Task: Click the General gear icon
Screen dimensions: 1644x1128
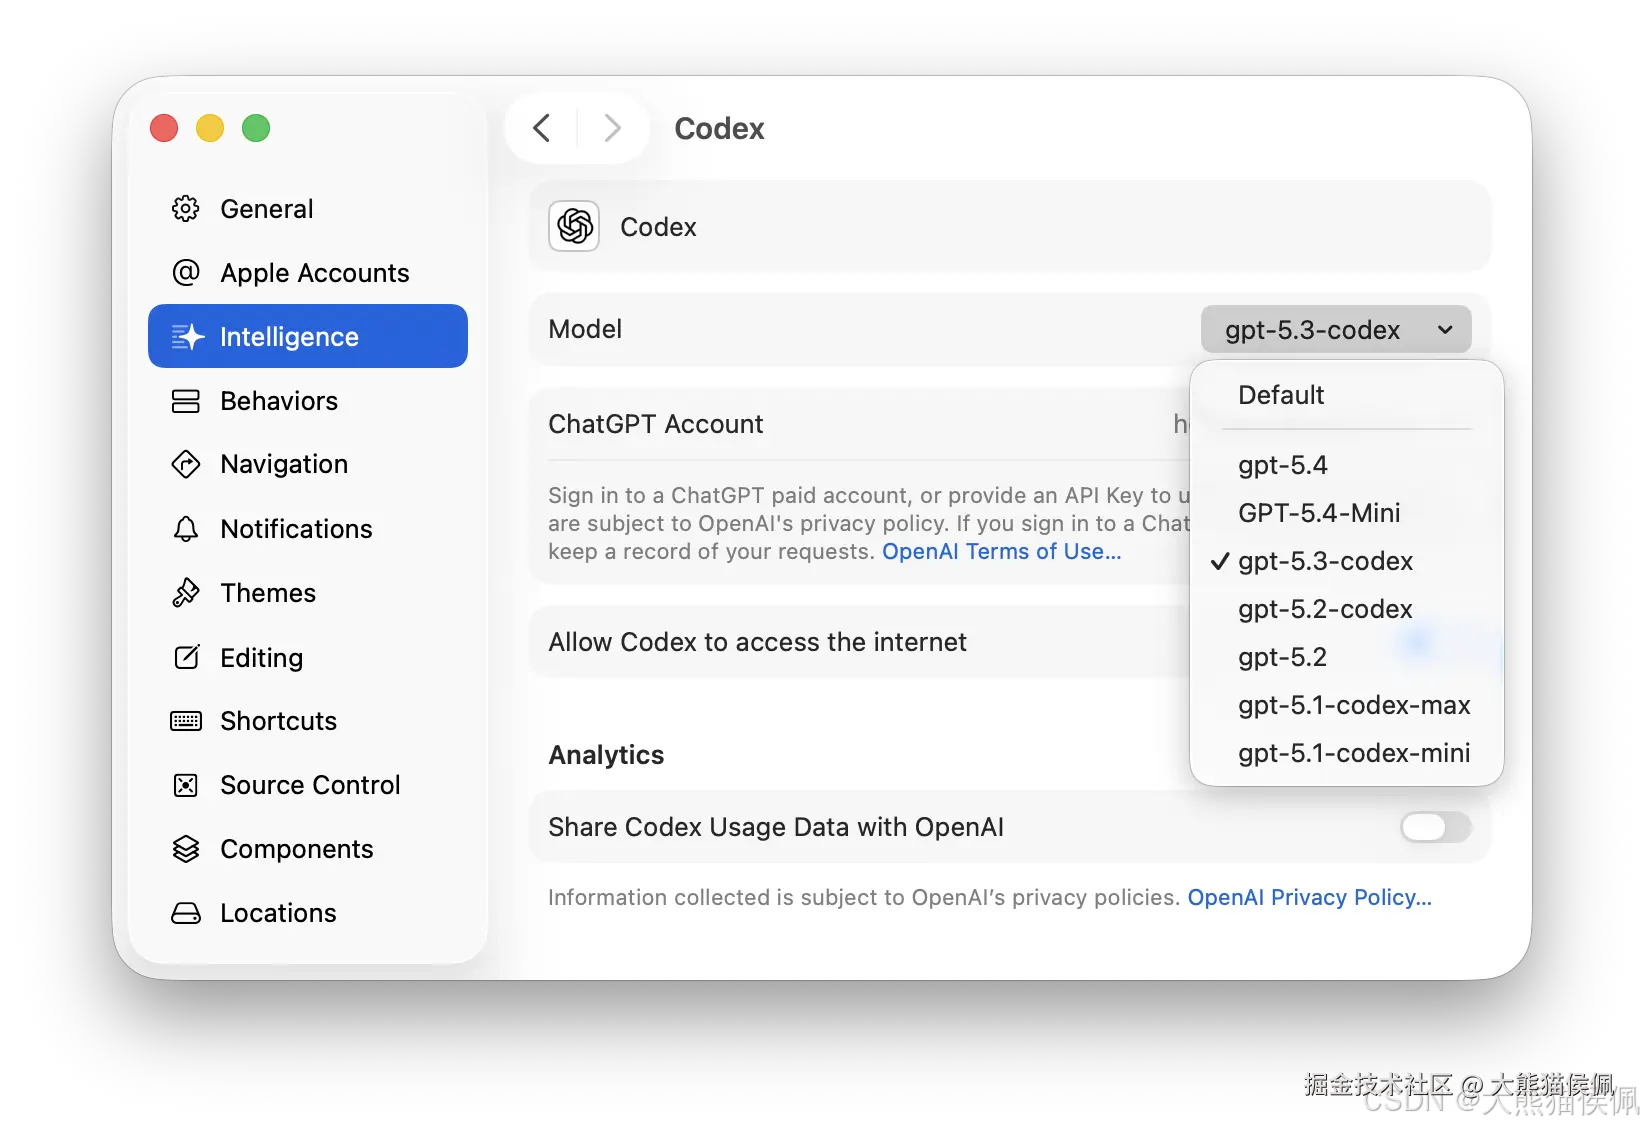Action: point(186,209)
